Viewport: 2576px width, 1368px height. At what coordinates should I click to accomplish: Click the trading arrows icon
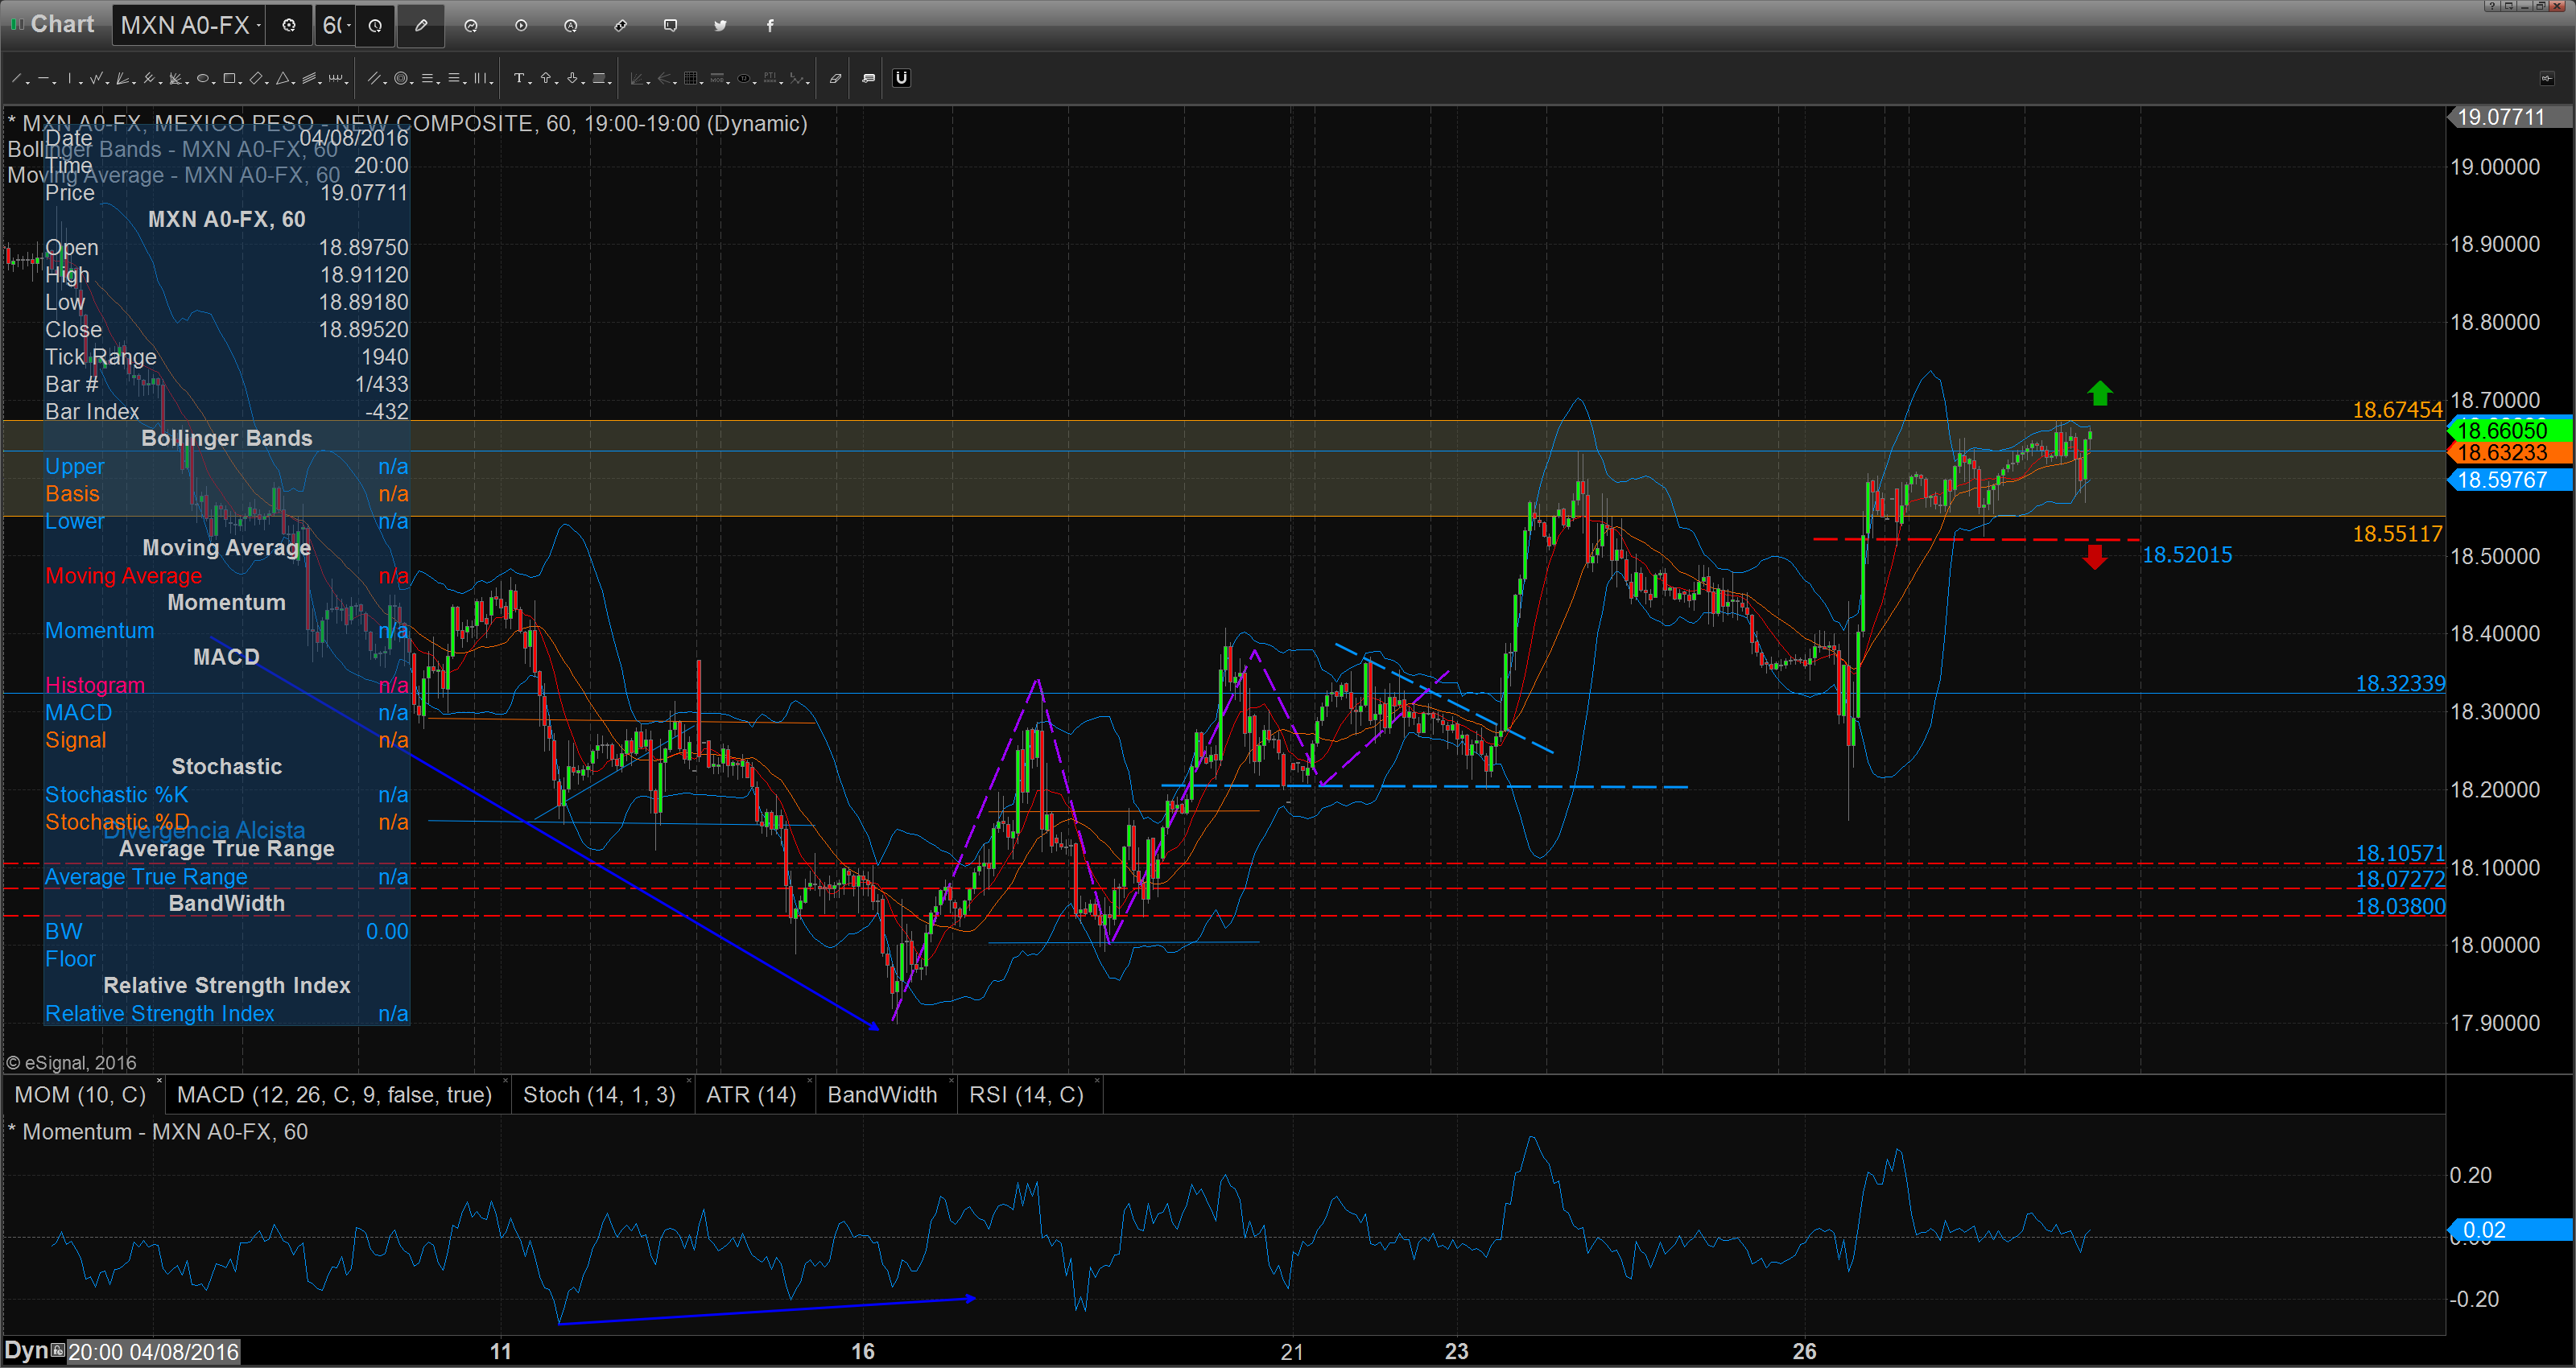pyautogui.click(x=621, y=26)
